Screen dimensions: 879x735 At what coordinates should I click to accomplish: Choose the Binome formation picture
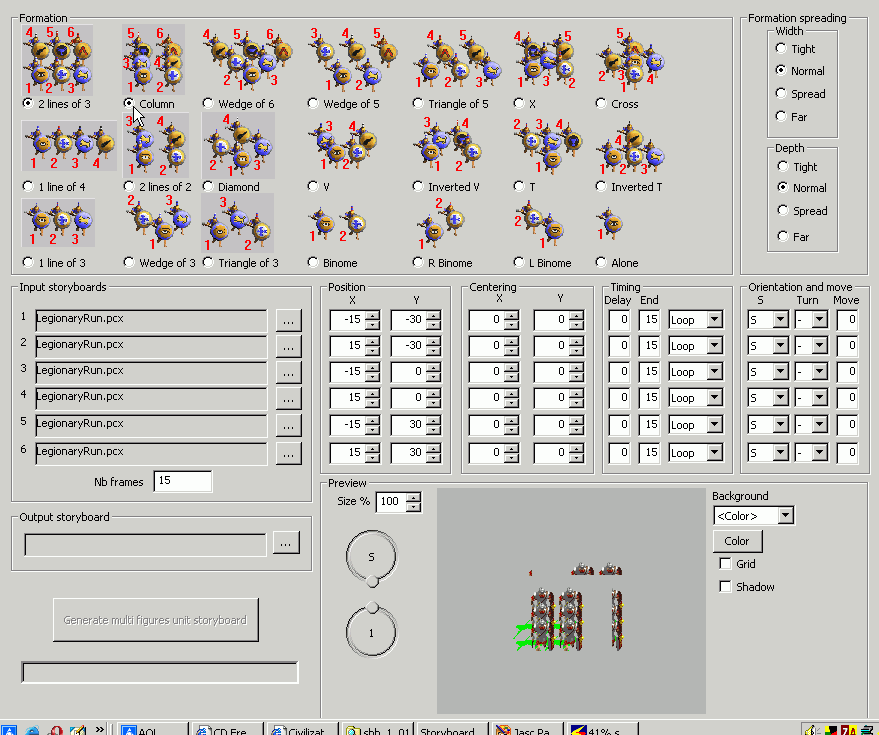tap(338, 224)
